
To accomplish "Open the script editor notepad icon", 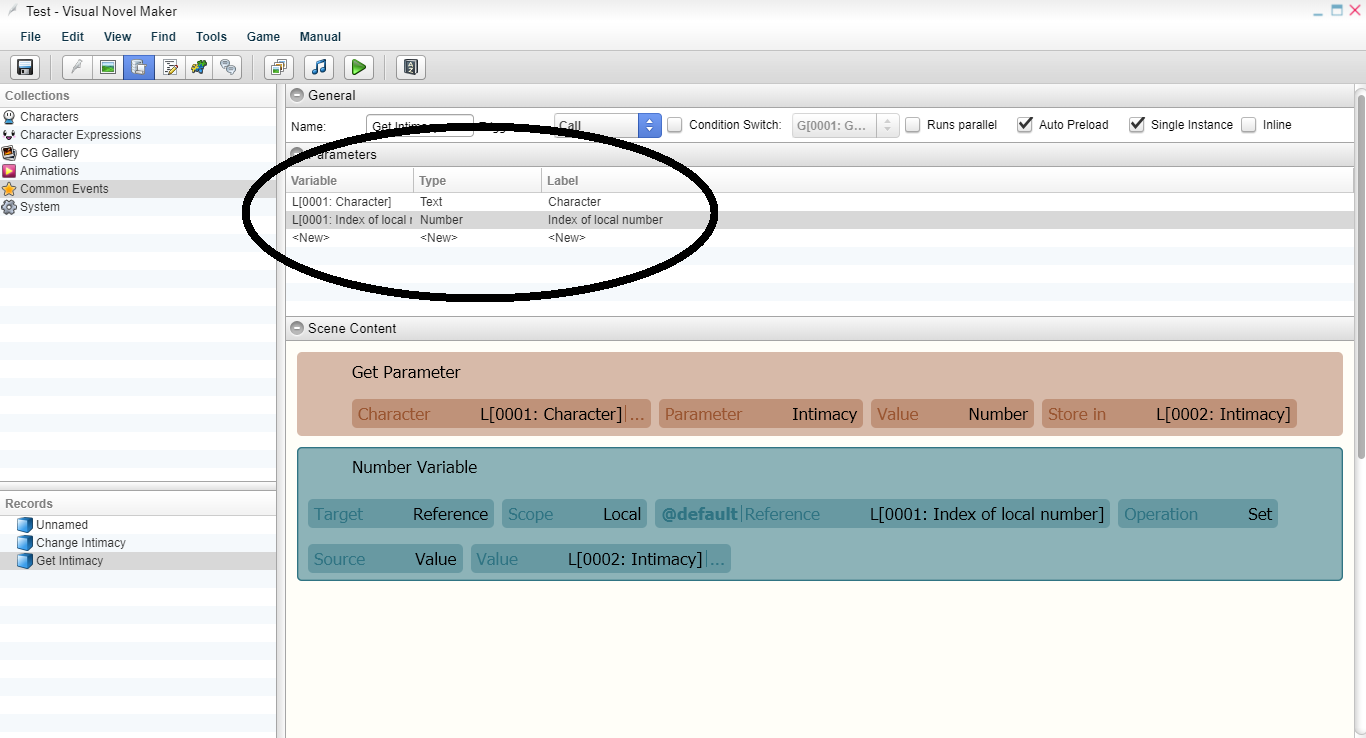I will point(169,68).
